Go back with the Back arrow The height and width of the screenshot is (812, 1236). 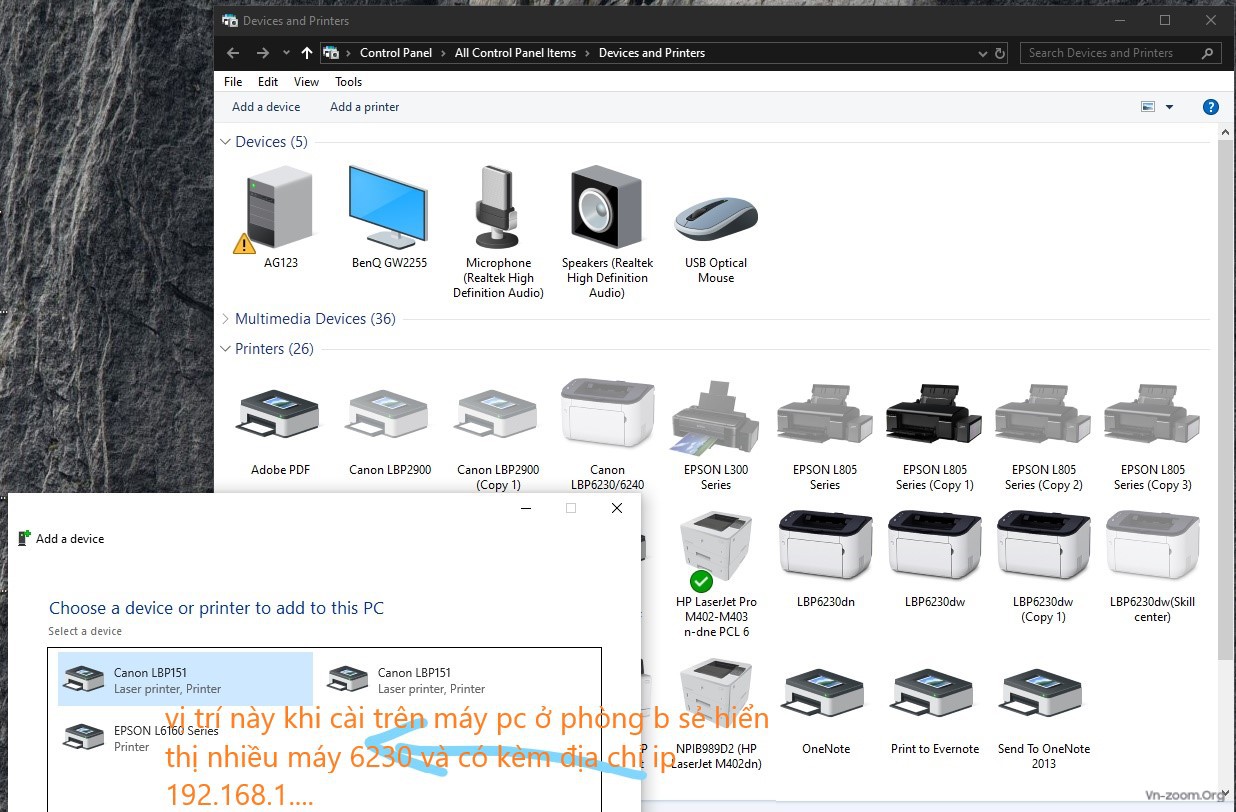(x=233, y=53)
